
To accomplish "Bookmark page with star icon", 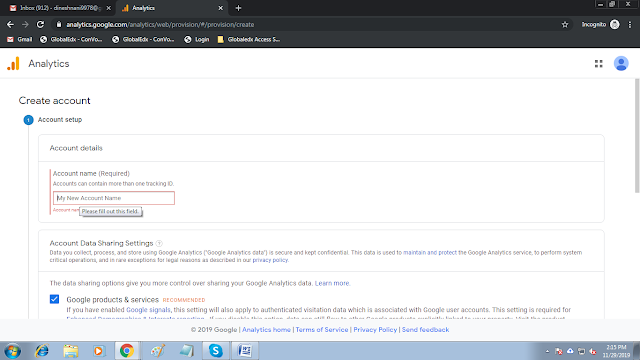I will (564, 24).
